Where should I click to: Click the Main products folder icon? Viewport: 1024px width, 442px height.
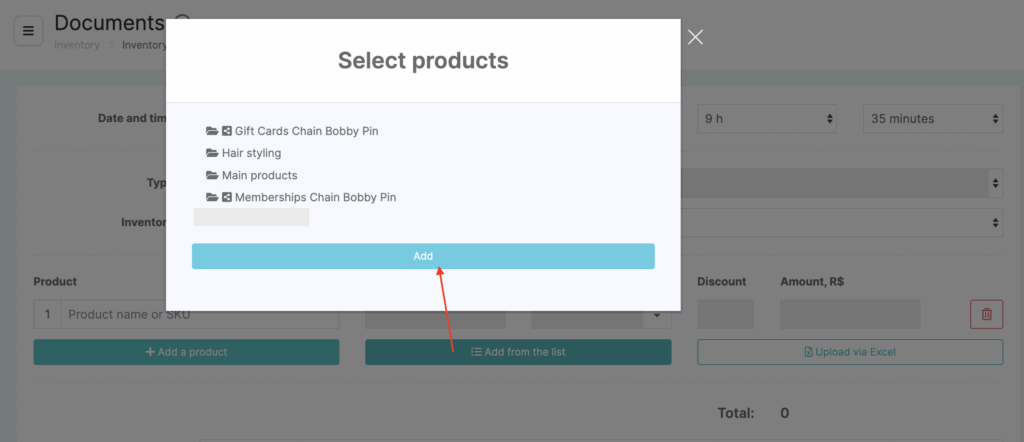point(212,176)
